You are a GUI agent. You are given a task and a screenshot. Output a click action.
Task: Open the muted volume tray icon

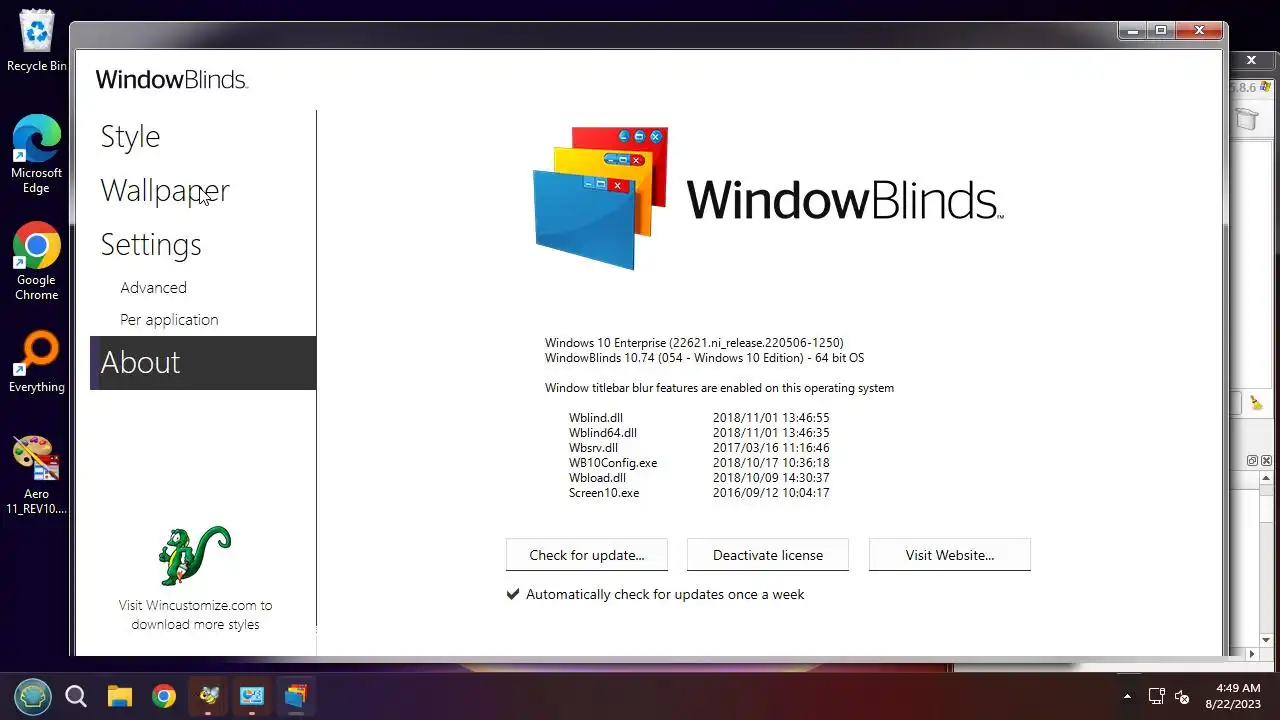(1182, 697)
